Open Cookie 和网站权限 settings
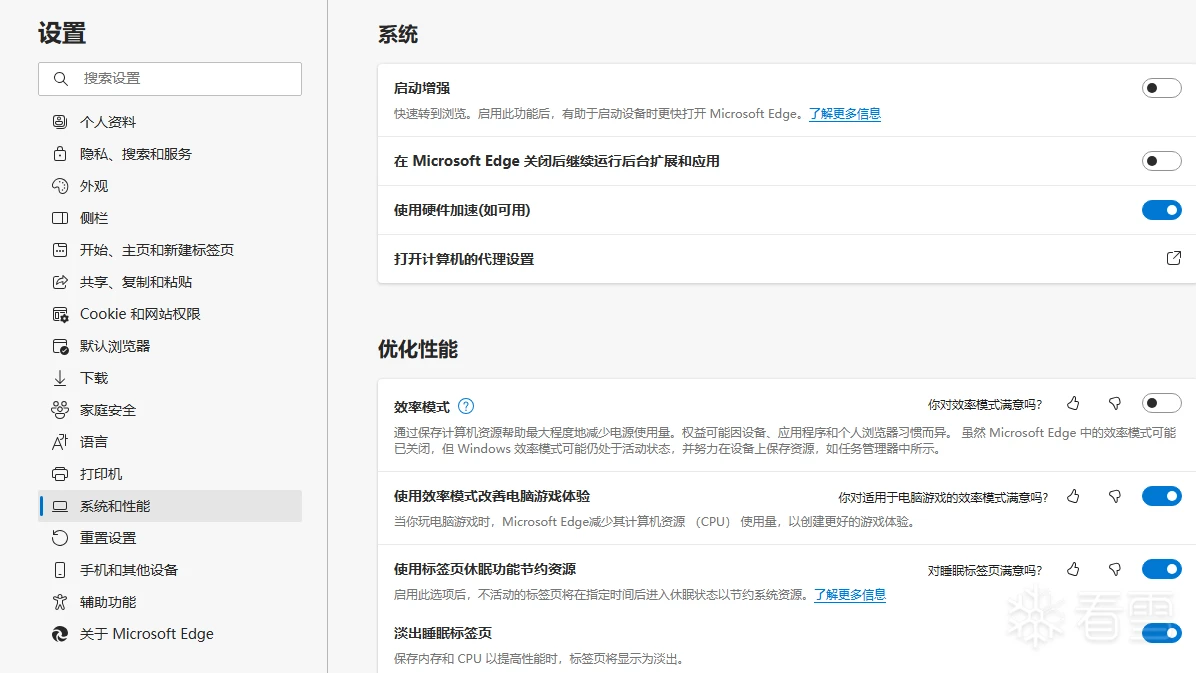1196x673 pixels. pos(170,314)
